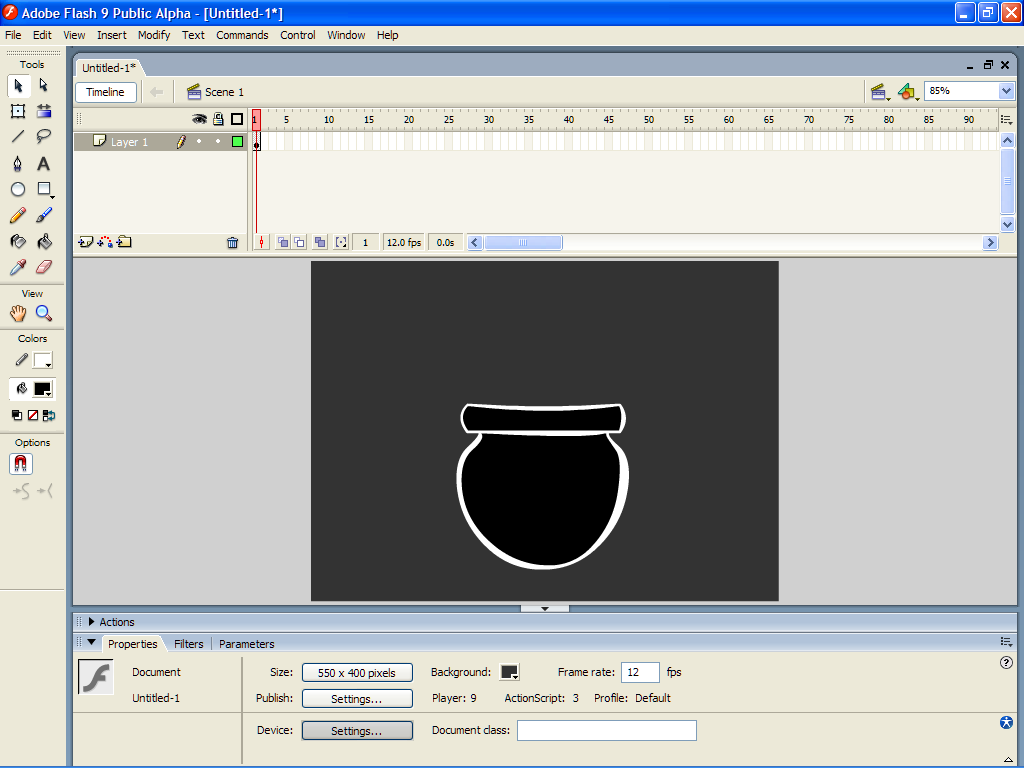Switch to the Filters tab
This screenshot has width=1024, height=768.
188,643
